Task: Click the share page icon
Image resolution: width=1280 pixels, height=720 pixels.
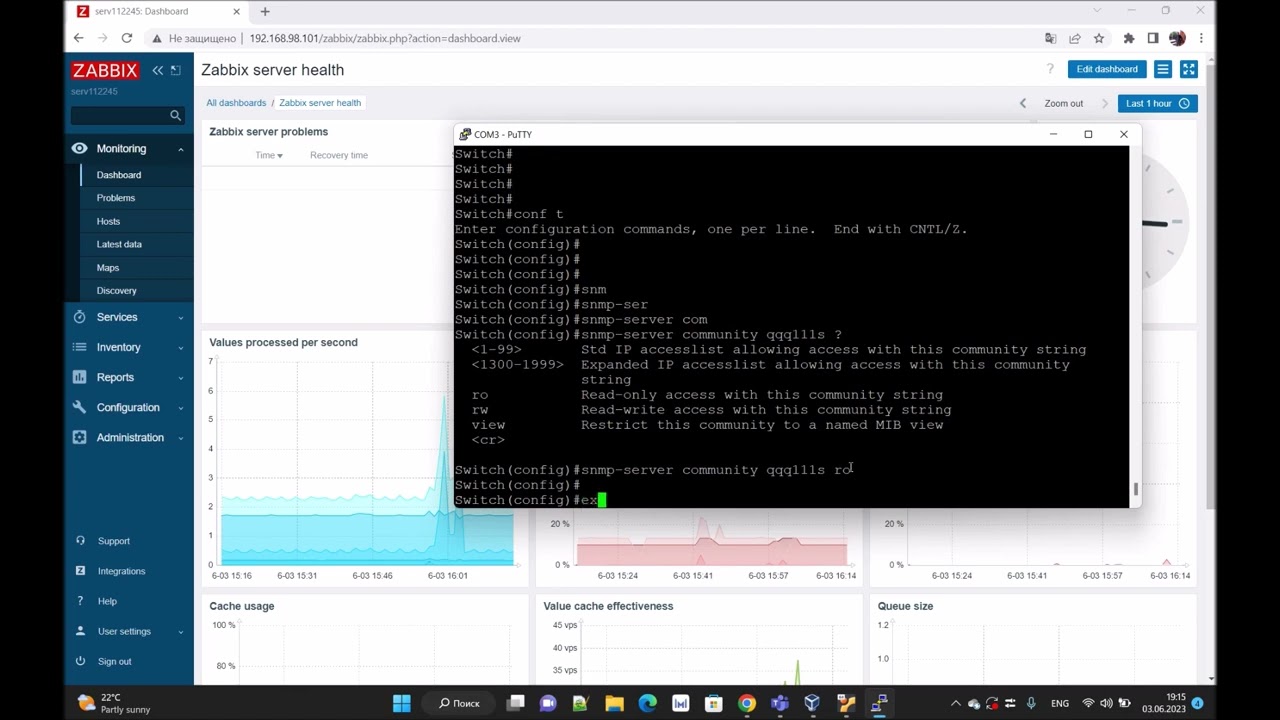Action: click(x=1074, y=38)
